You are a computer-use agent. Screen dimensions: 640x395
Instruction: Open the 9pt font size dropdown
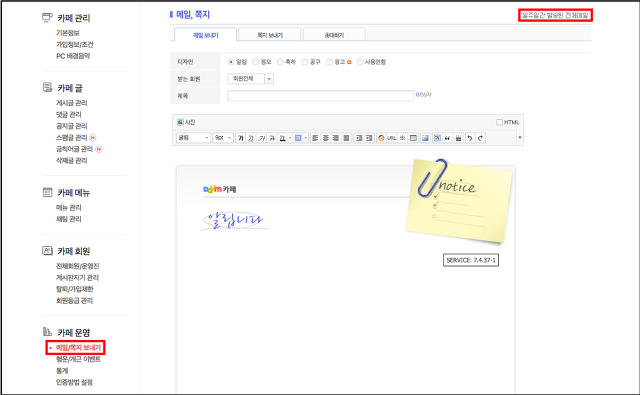coord(223,138)
